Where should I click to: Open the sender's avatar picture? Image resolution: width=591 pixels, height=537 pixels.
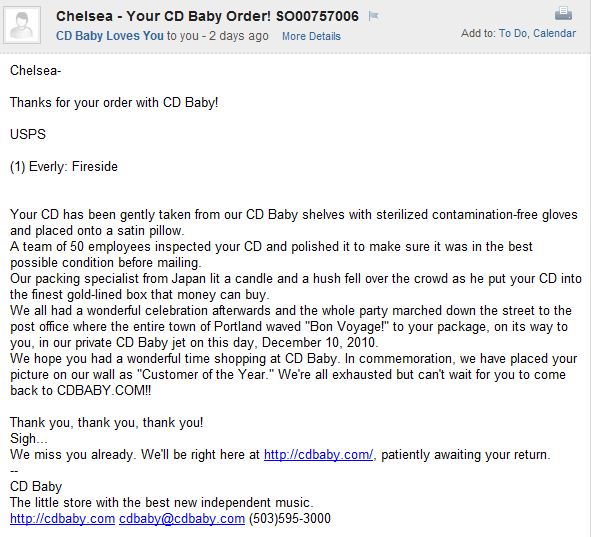click(22, 25)
